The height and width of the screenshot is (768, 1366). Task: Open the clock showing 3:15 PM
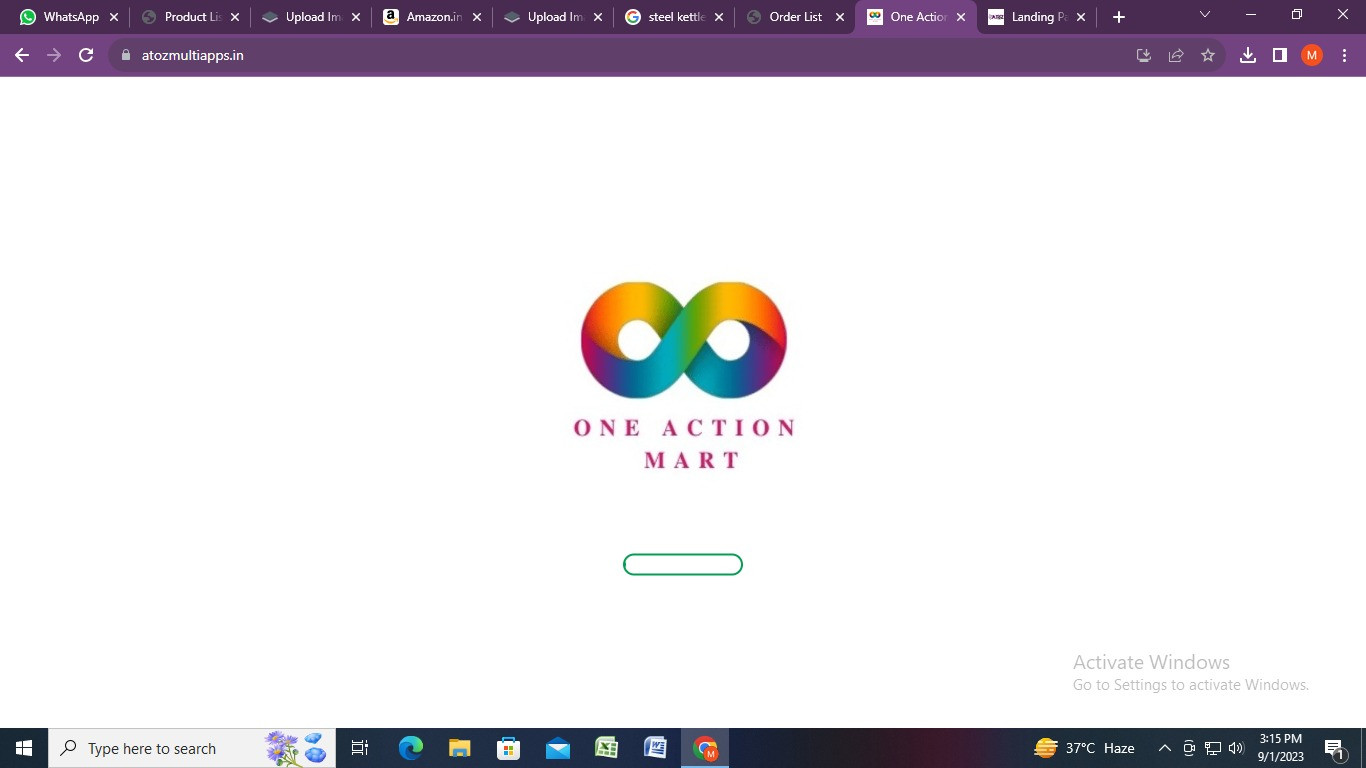(1280, 748)
